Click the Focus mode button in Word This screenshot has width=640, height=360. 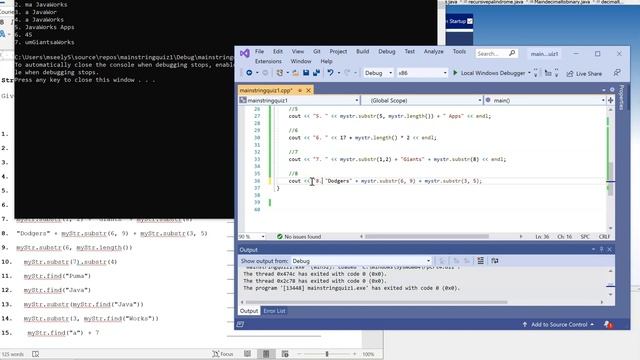point(223,354)
